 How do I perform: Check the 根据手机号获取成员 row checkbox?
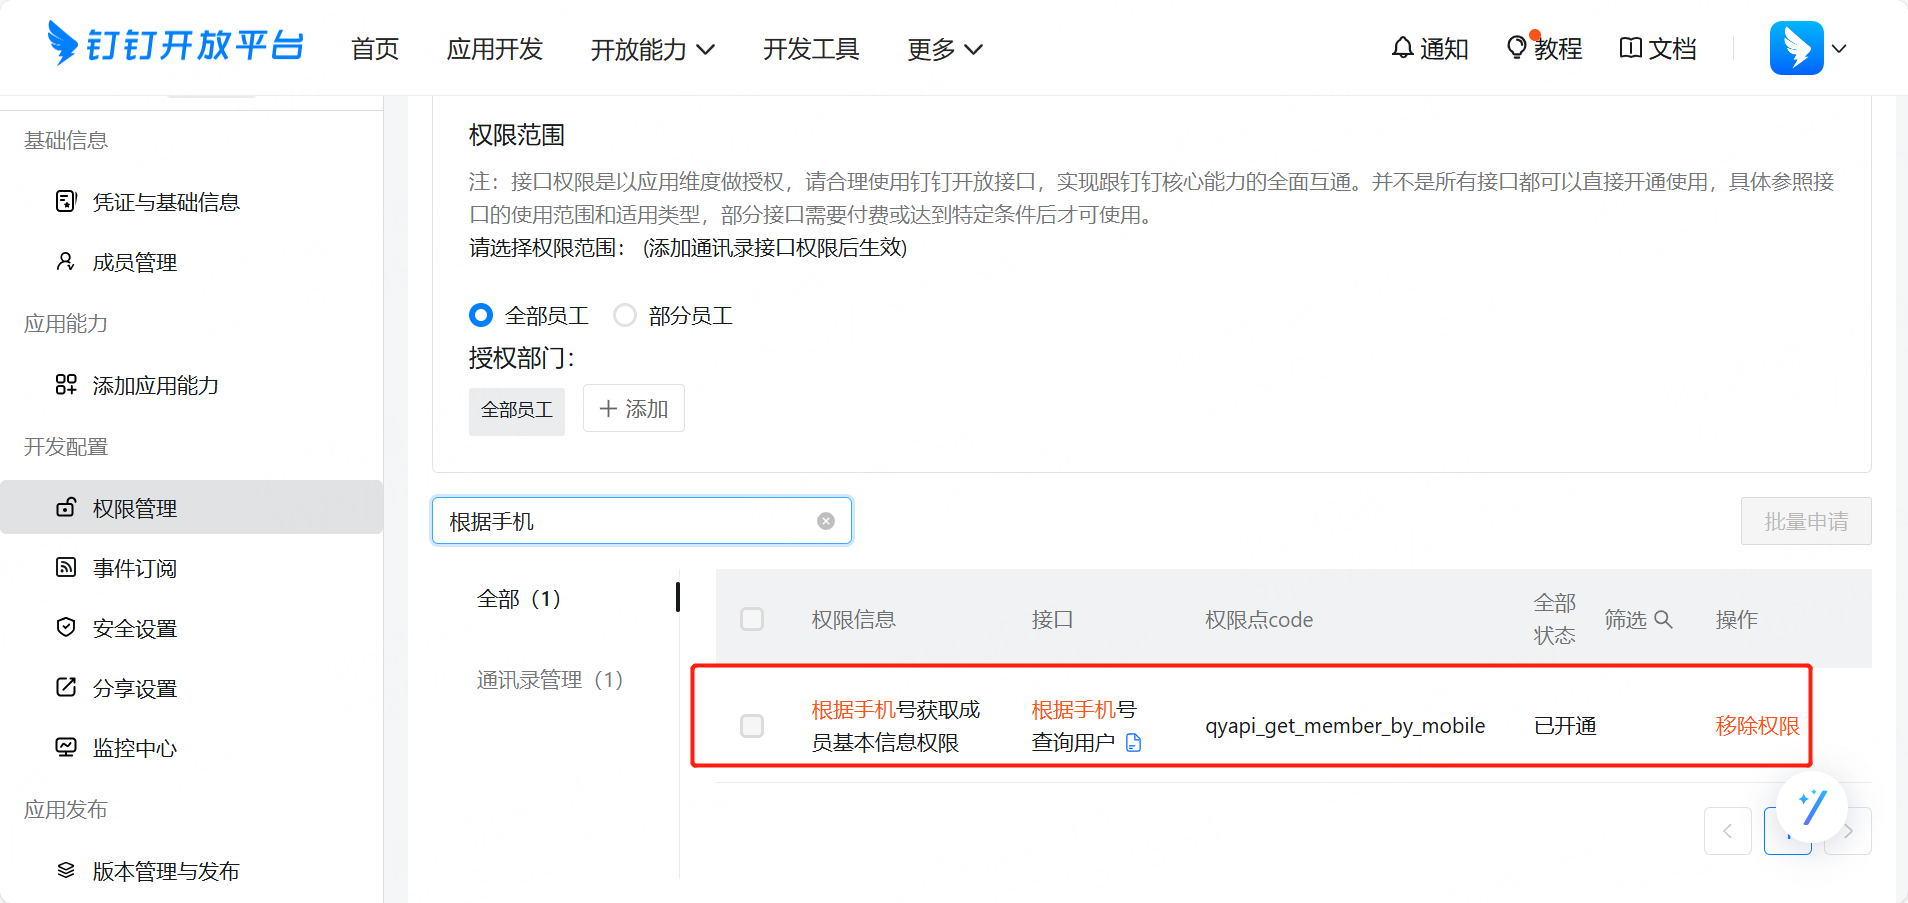[752, 726]
